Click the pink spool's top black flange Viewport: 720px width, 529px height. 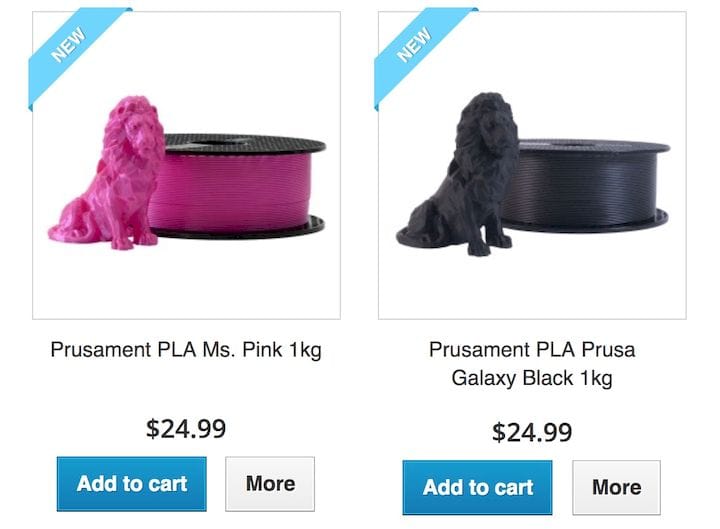pos(245,143)
